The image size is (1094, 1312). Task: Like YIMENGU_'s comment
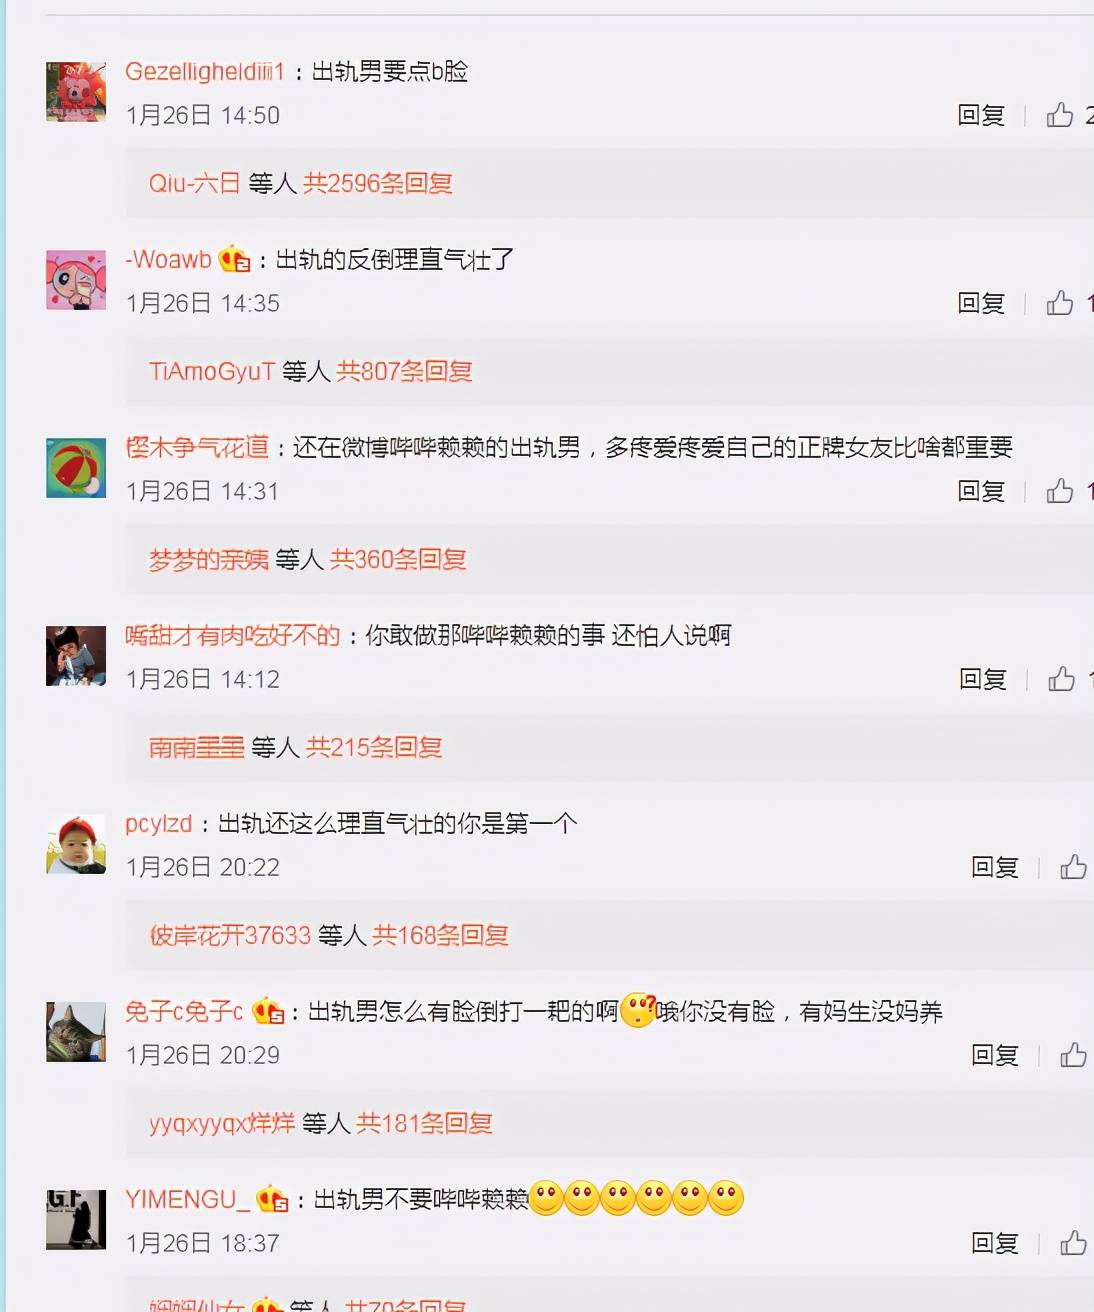point(1073,1243)
